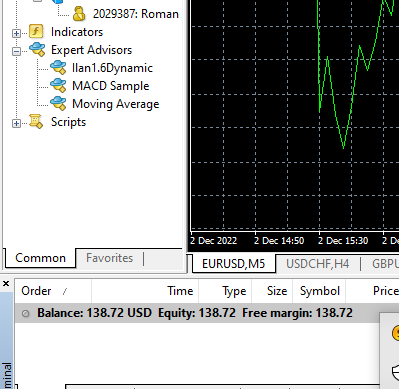This screenshot has width=399, height=389.
Task: Select the Ilan1.6Dynamic expert advisor icon
Action: (58, 68)
